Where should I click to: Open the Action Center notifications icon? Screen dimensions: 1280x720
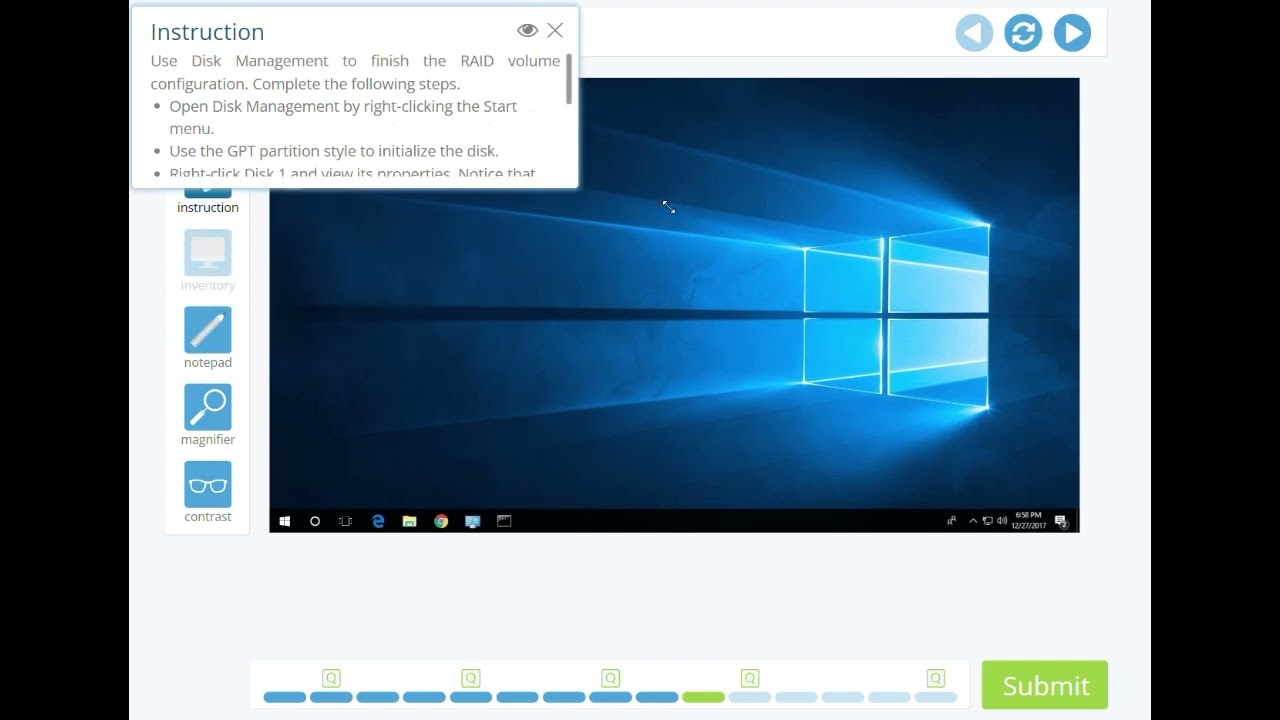coord(1061,521)
